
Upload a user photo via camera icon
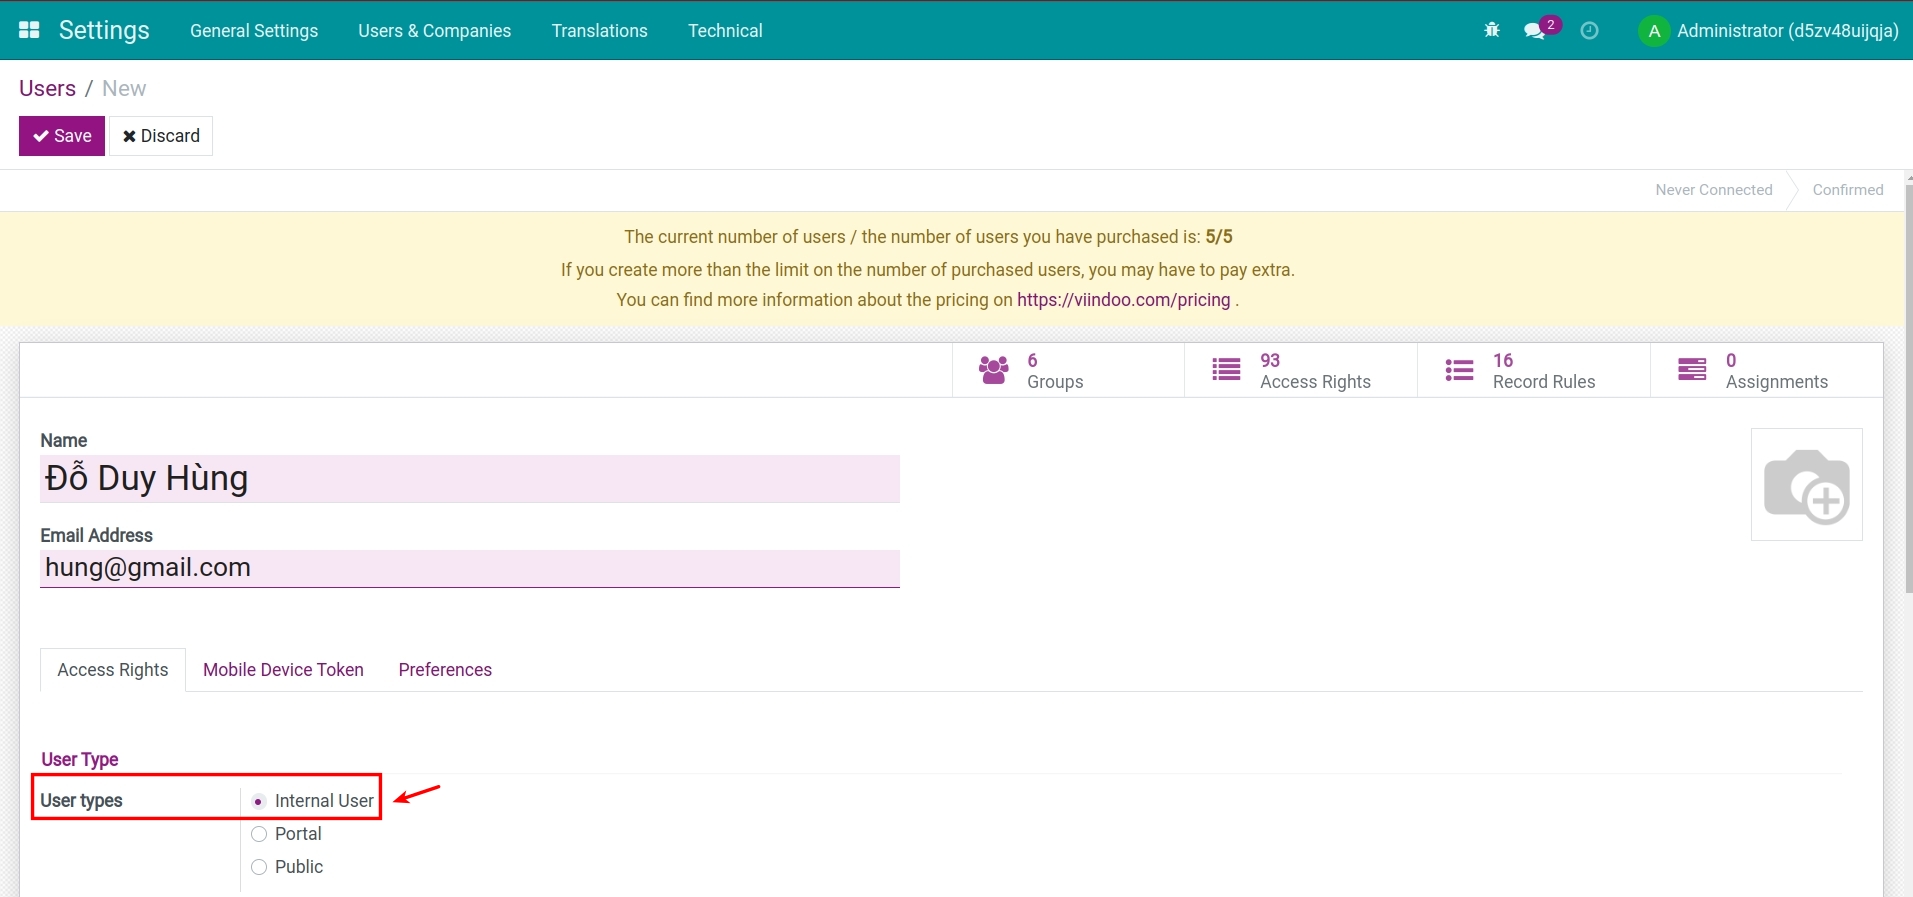coord(1806,485)
